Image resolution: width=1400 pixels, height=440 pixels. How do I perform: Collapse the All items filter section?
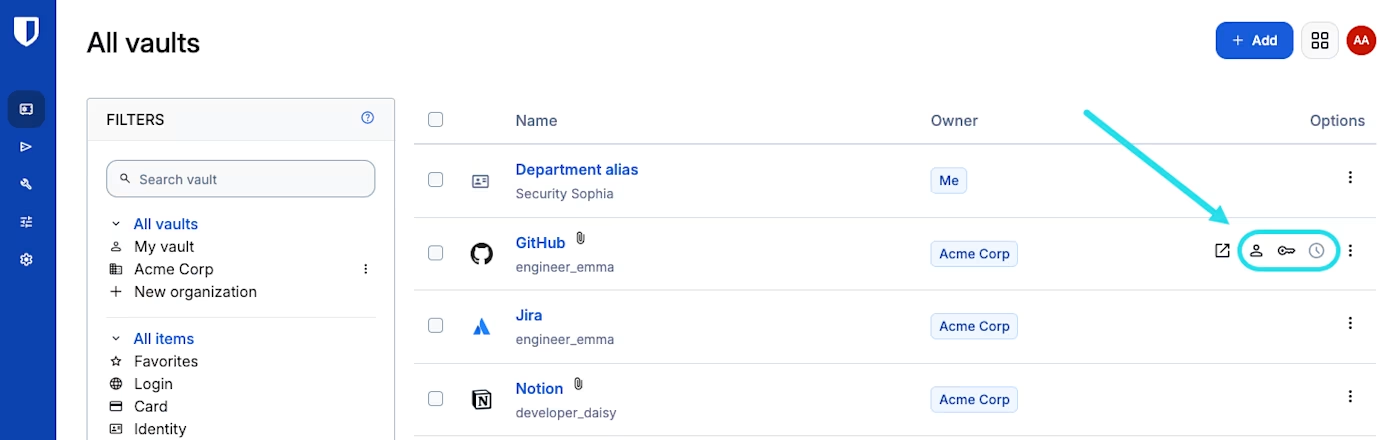116,339
